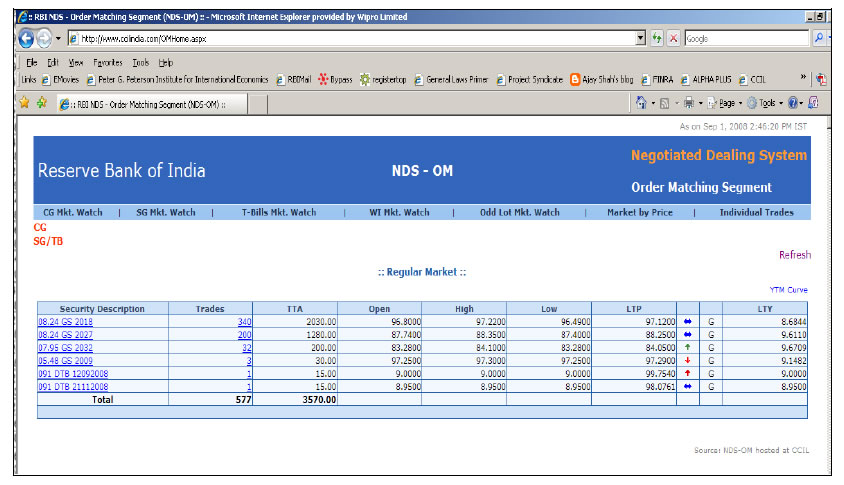Open the YTM Curve link

coord(788,290)
